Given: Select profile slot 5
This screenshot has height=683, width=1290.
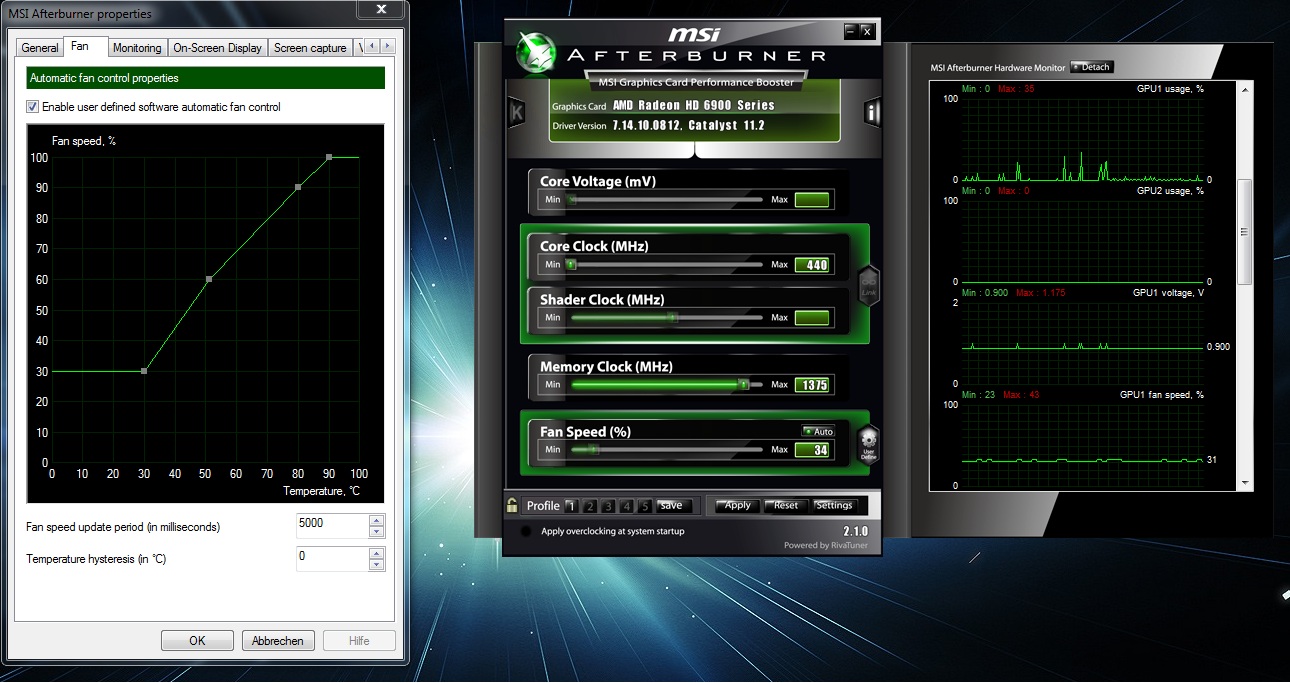Looking at the screenshot, I should click(x=644, y=506).
